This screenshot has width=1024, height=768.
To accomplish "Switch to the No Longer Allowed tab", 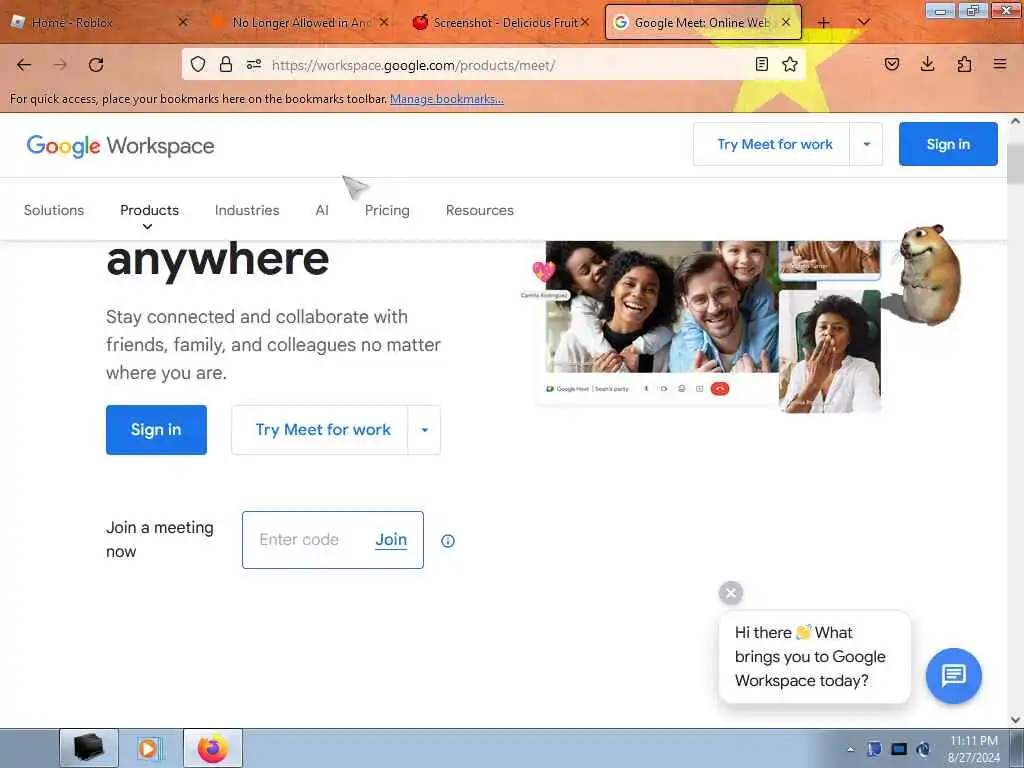I will point(300,22).
